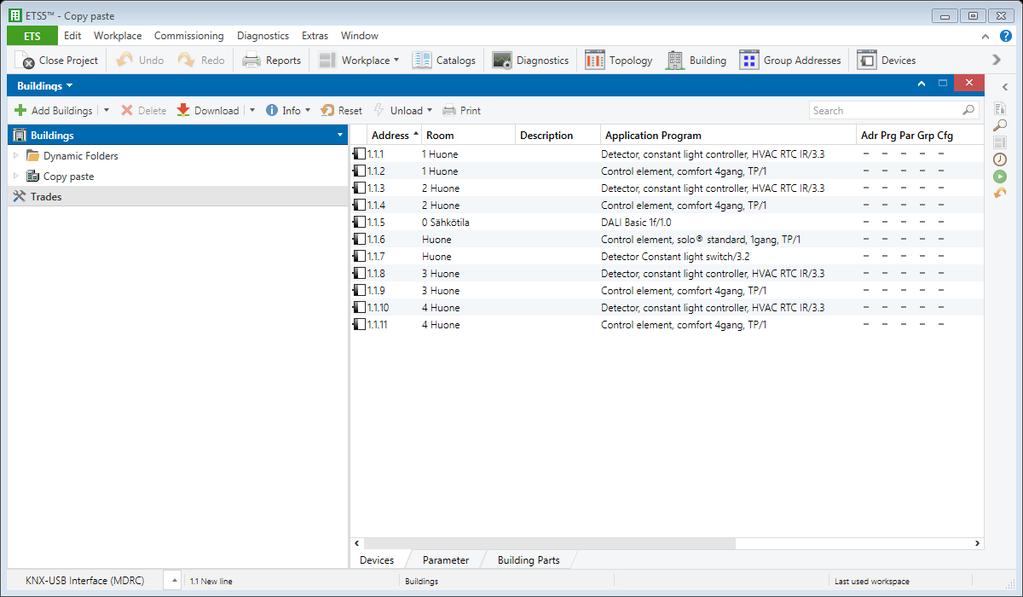Click the KNX-USB Interface status entry
1023x597 pixels.
(85, 580)
